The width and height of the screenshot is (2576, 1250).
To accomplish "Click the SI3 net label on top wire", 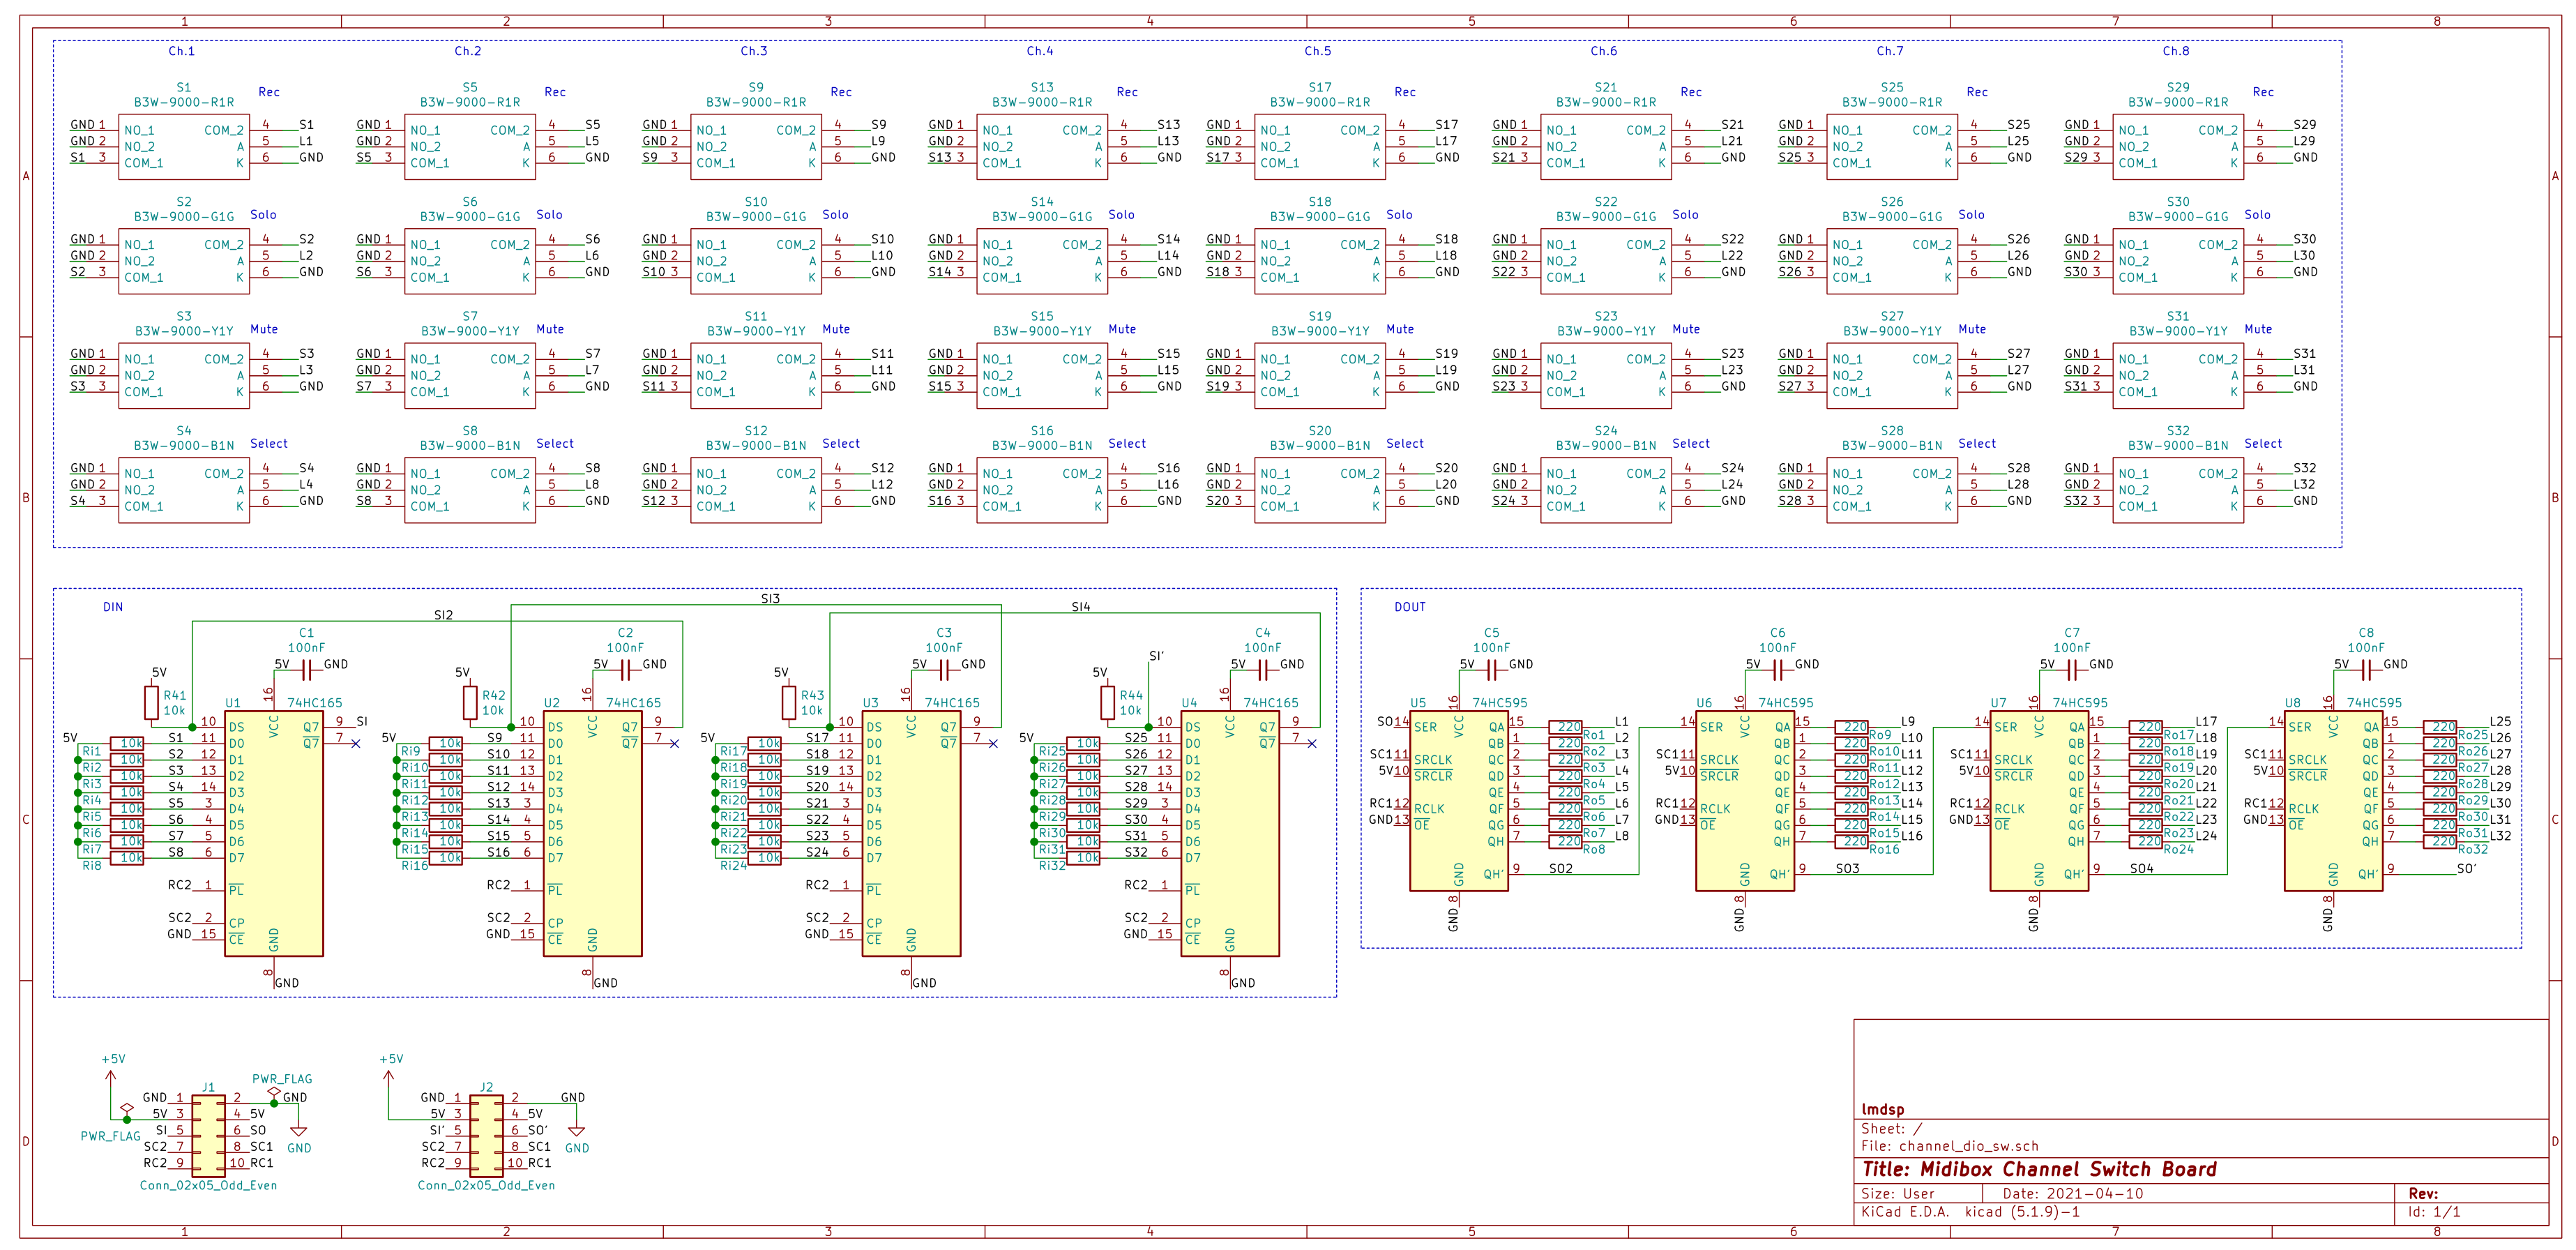I will pyautogui.click(x=770, y=599).
